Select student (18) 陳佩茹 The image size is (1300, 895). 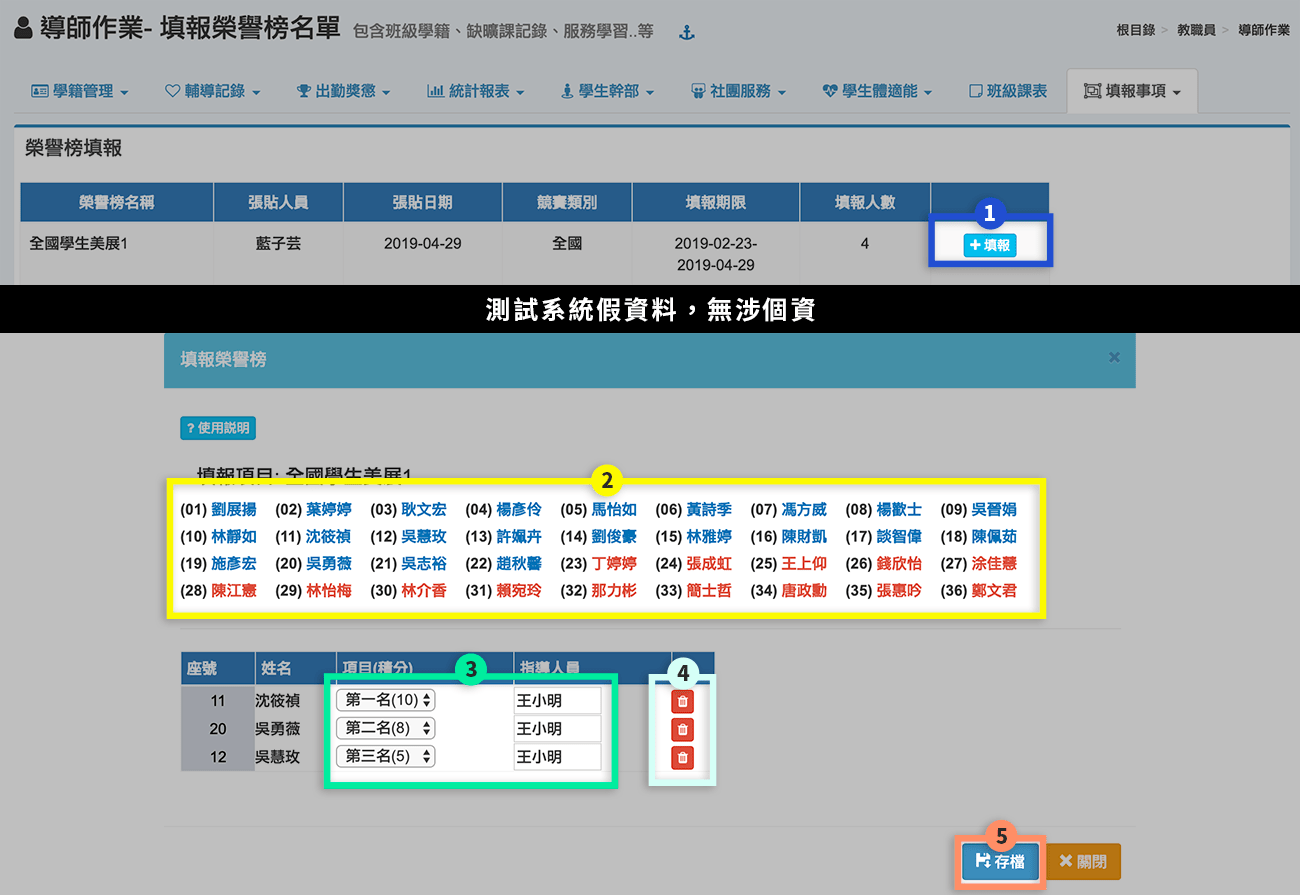pyautogui.click(x=994, y=536)
